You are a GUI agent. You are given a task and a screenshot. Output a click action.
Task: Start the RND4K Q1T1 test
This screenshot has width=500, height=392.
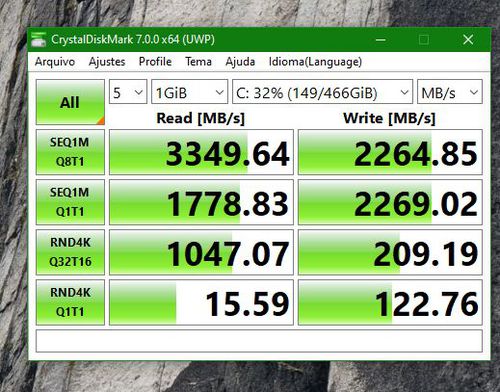point(70,302)
